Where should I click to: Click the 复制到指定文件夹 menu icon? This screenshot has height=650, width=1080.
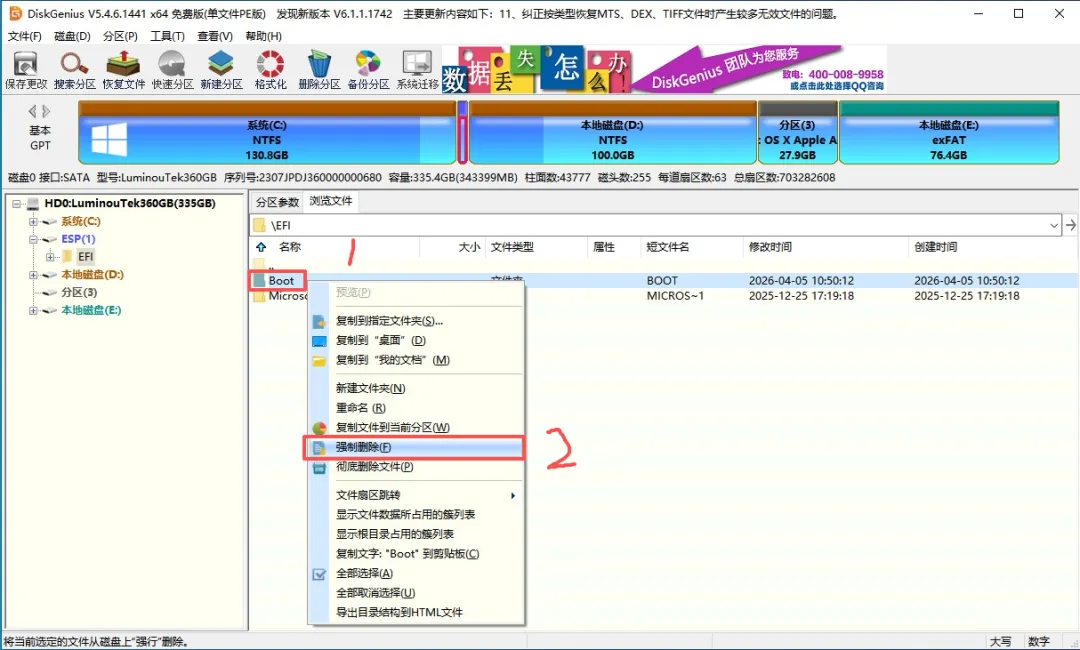click(x=319, y=321)
